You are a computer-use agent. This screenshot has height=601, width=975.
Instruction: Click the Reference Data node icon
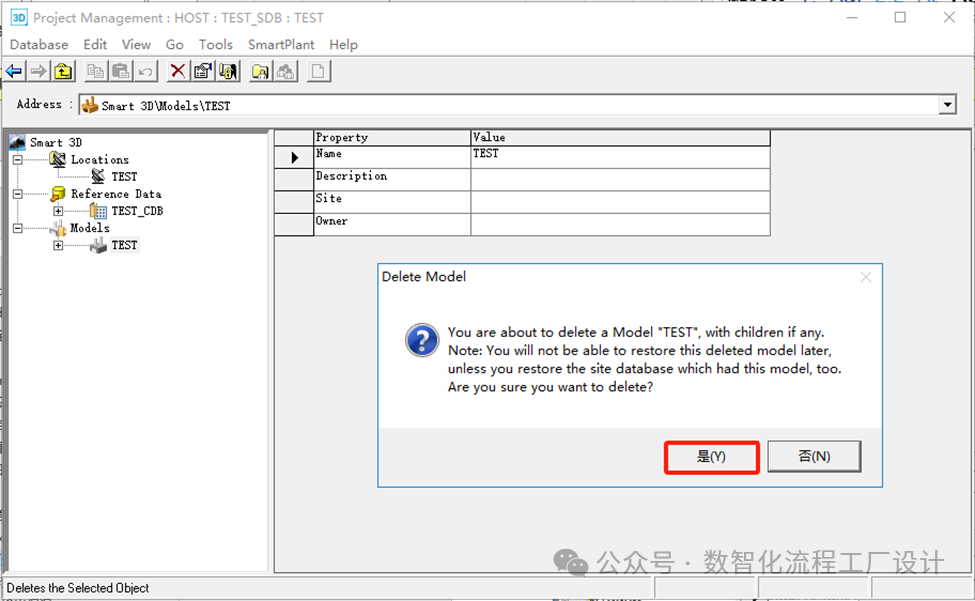[x=58, y=194]
